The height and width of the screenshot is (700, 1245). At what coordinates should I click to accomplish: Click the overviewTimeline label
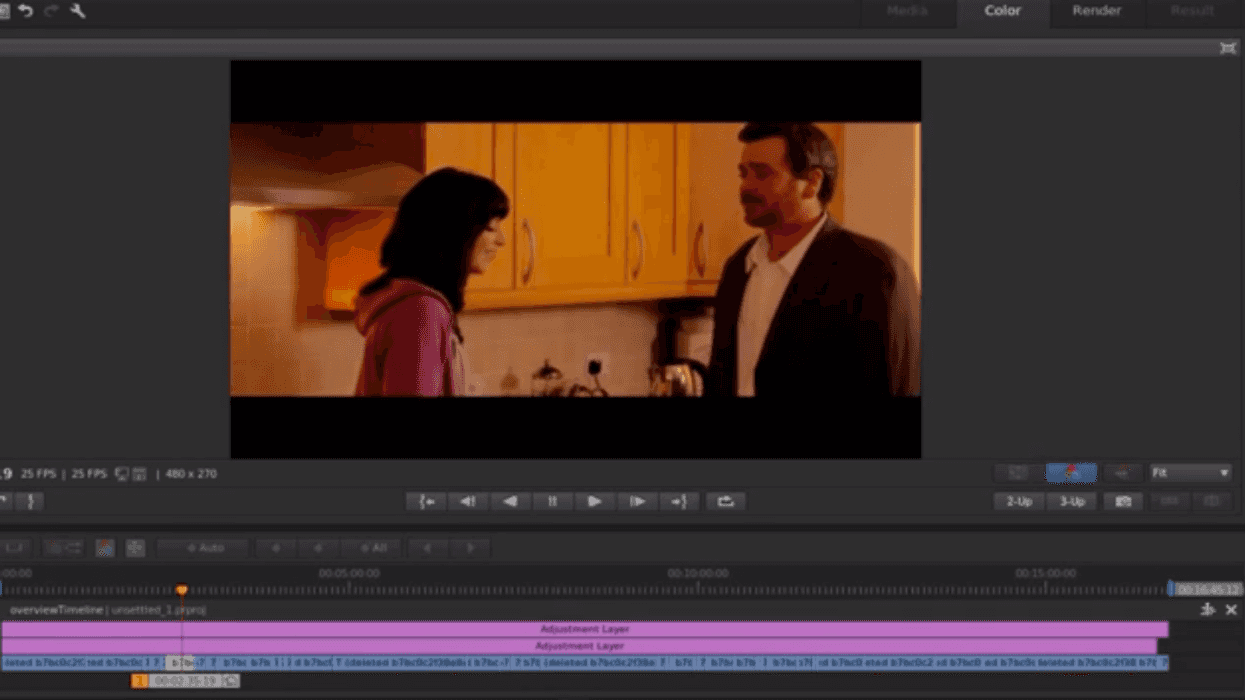(x=57, y=610)
